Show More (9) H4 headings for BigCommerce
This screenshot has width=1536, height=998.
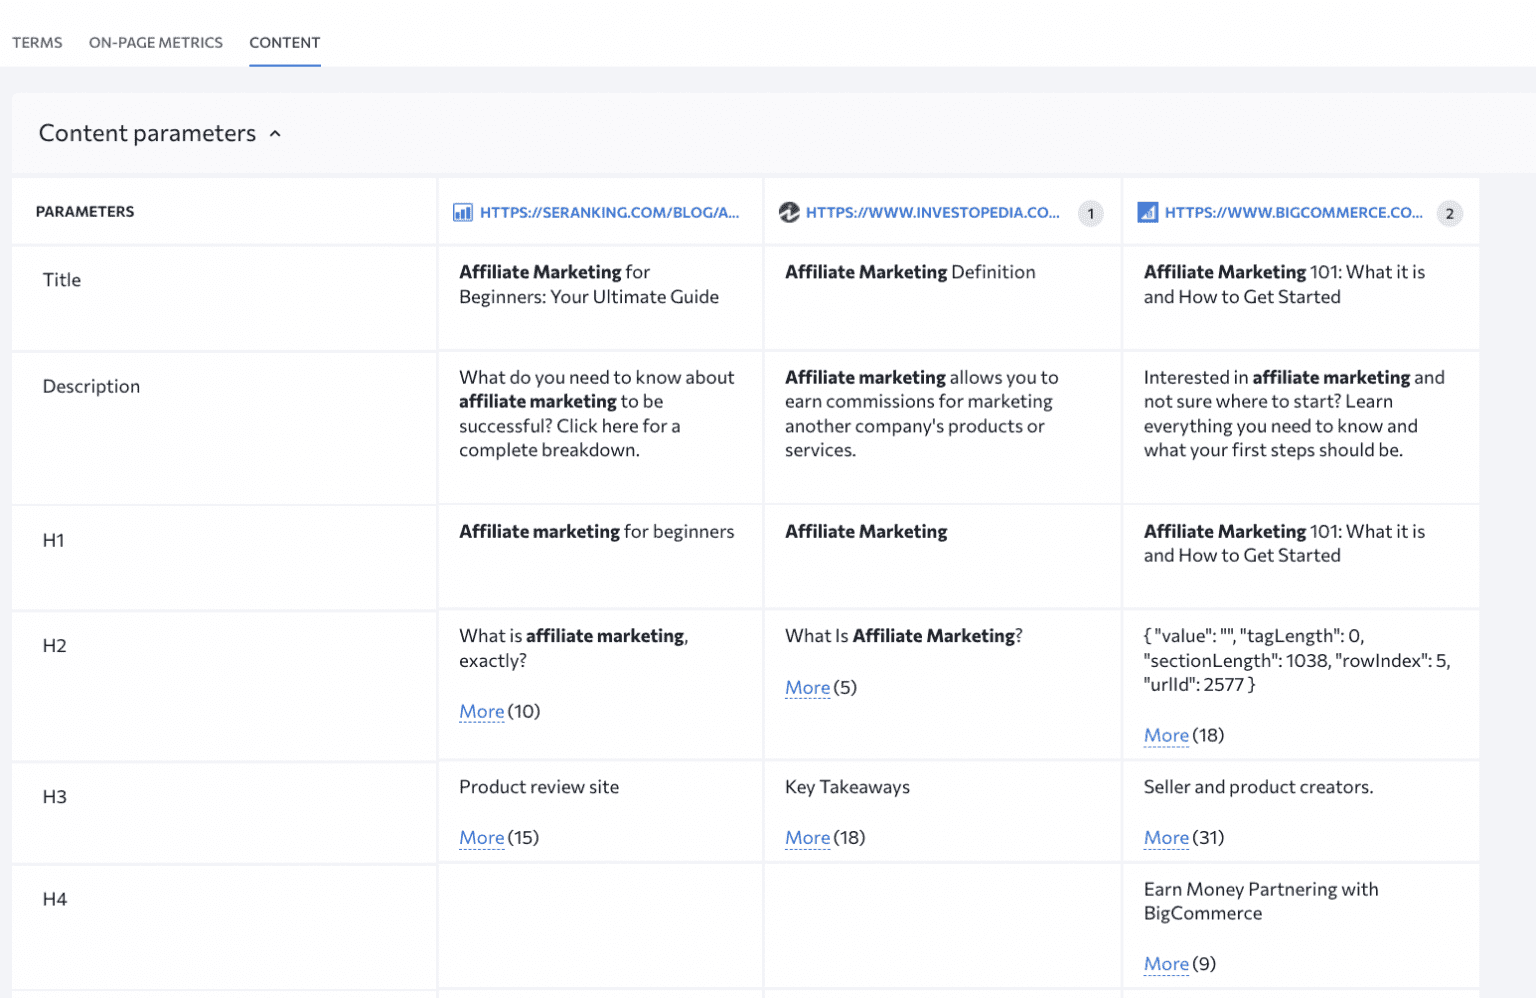pyautogui.click(x=1166, y=963)
